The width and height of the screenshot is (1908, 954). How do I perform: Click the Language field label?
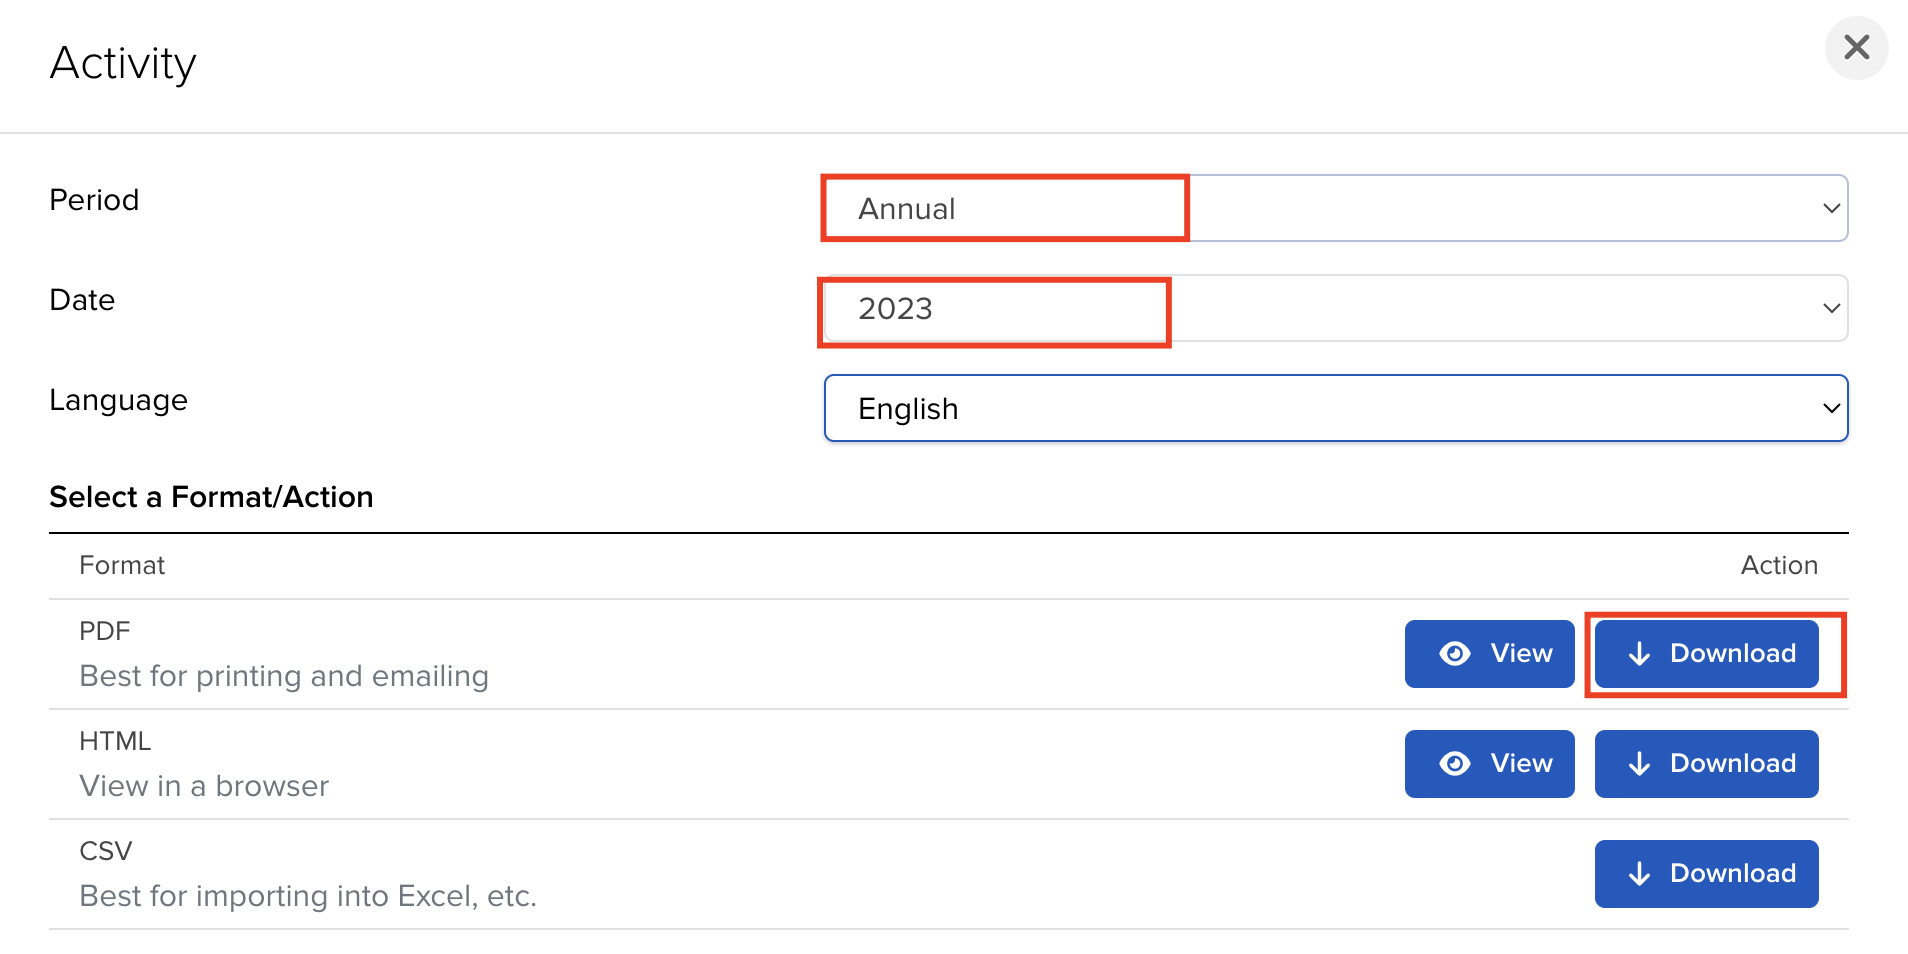click(118, 400)
